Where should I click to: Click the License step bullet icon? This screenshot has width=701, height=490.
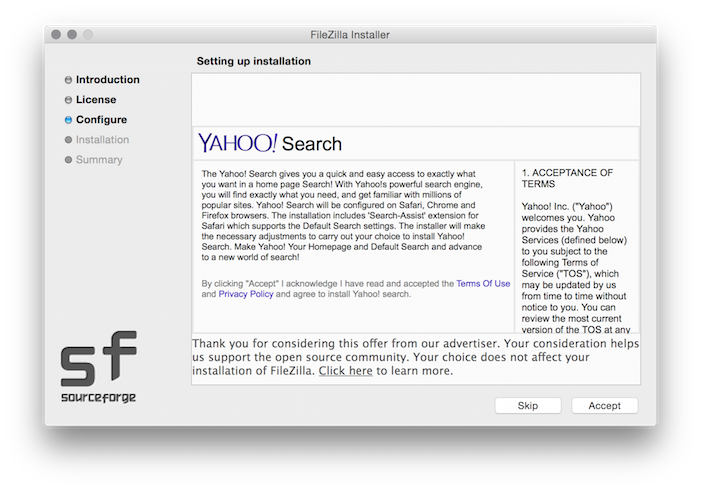tap(68, 100)
